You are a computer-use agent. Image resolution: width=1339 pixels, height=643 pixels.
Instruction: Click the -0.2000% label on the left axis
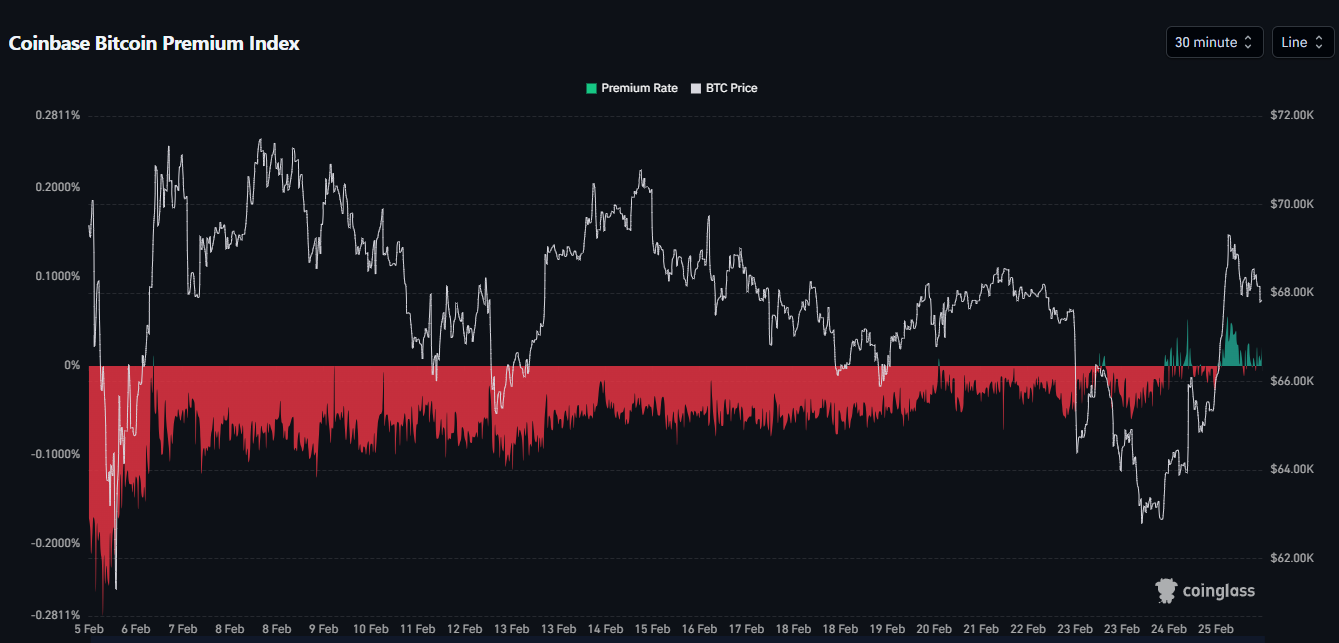coord(55,543)
